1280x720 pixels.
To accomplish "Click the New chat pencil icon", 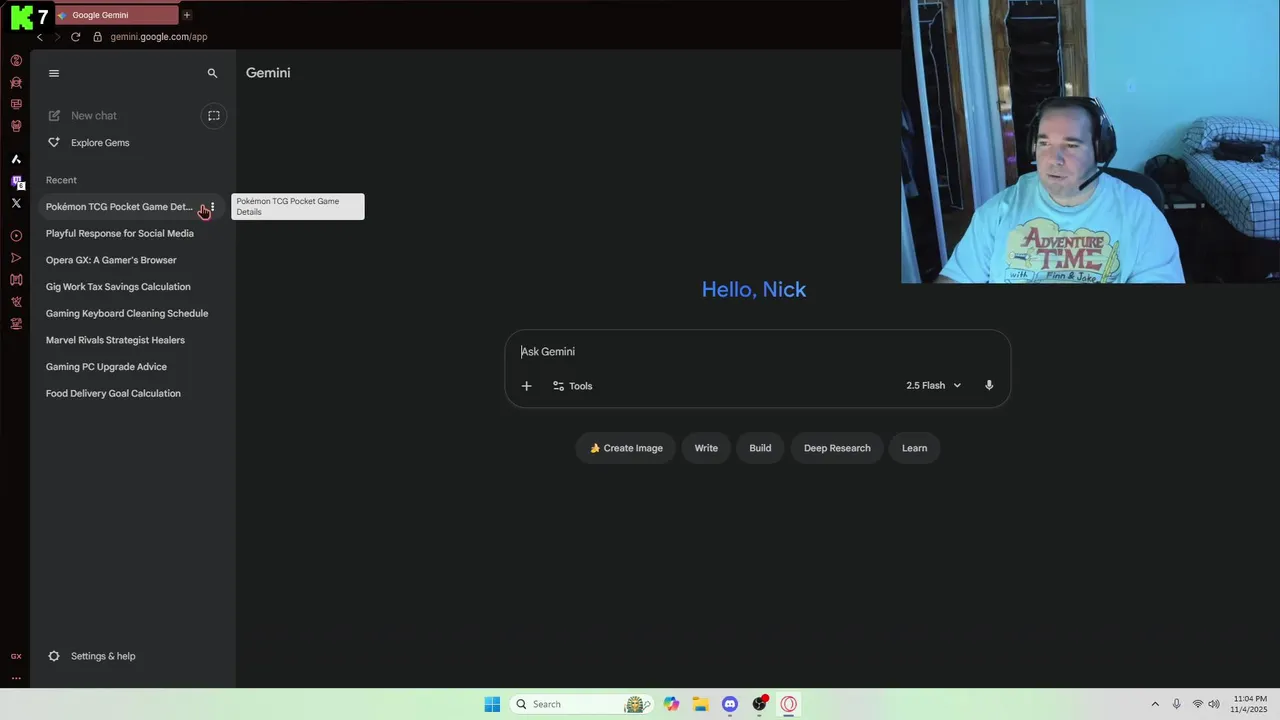I will click(x=54, y=116).
